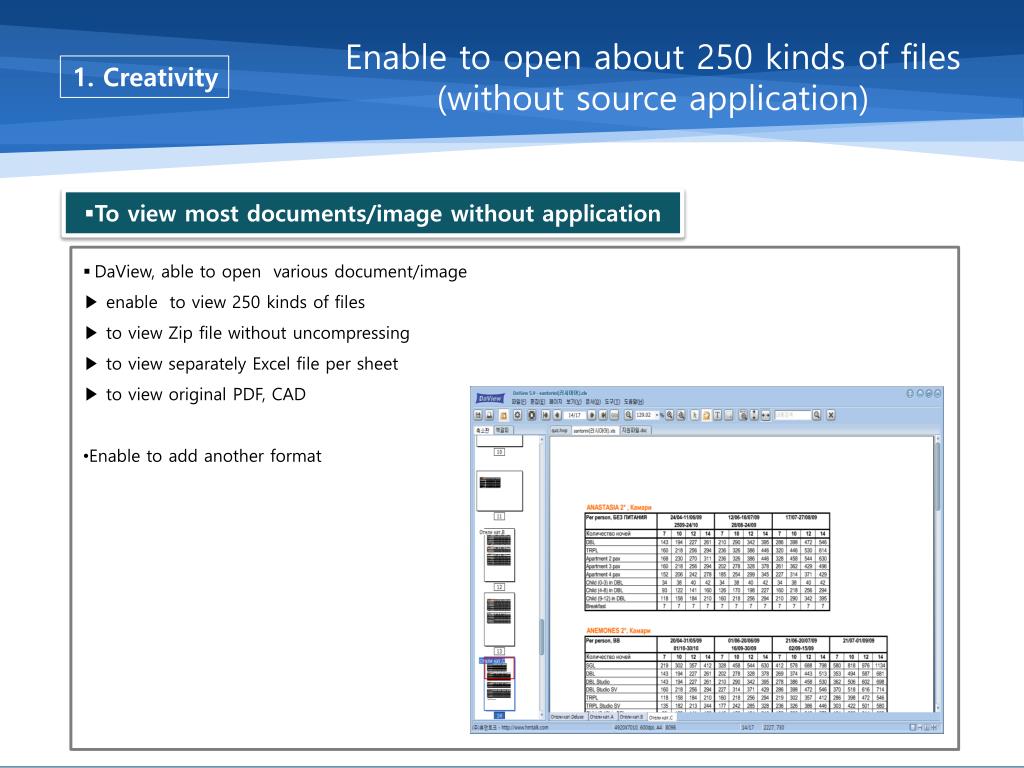Image resolution: width=1024 pixels, height=768 pixels.
Task: Click the dark ring icon in toolbar
Action: (x=532, y=415)
